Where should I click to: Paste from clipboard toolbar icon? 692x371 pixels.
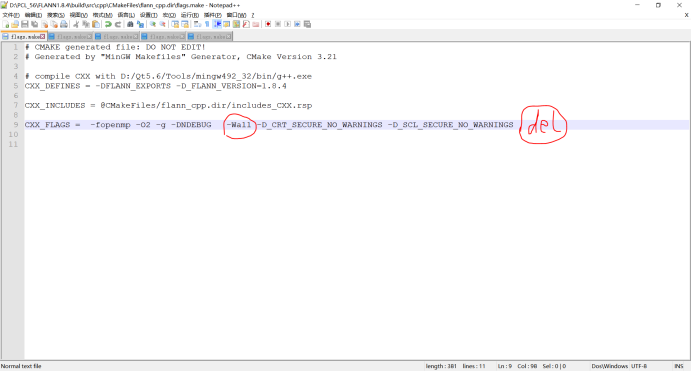point(96,24)
